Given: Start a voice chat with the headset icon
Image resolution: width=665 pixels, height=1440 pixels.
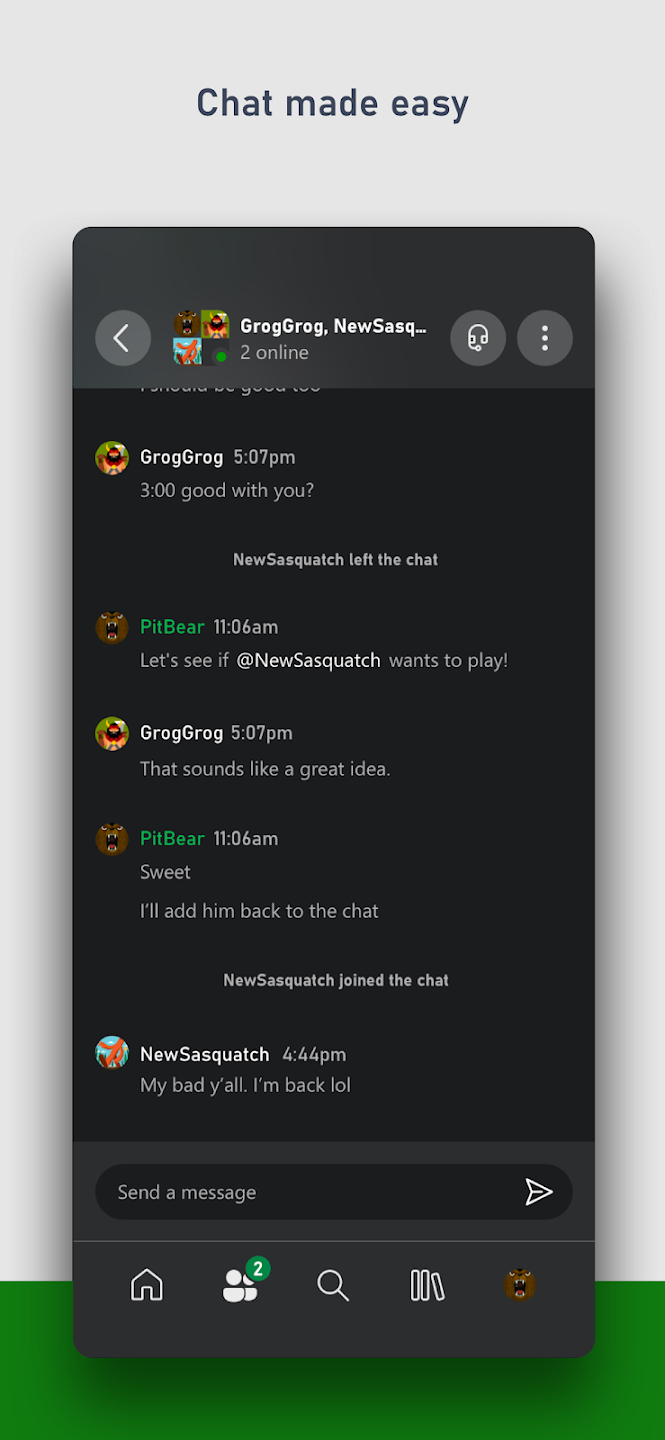Looking at the screenshot, I should tap(478, 338).
